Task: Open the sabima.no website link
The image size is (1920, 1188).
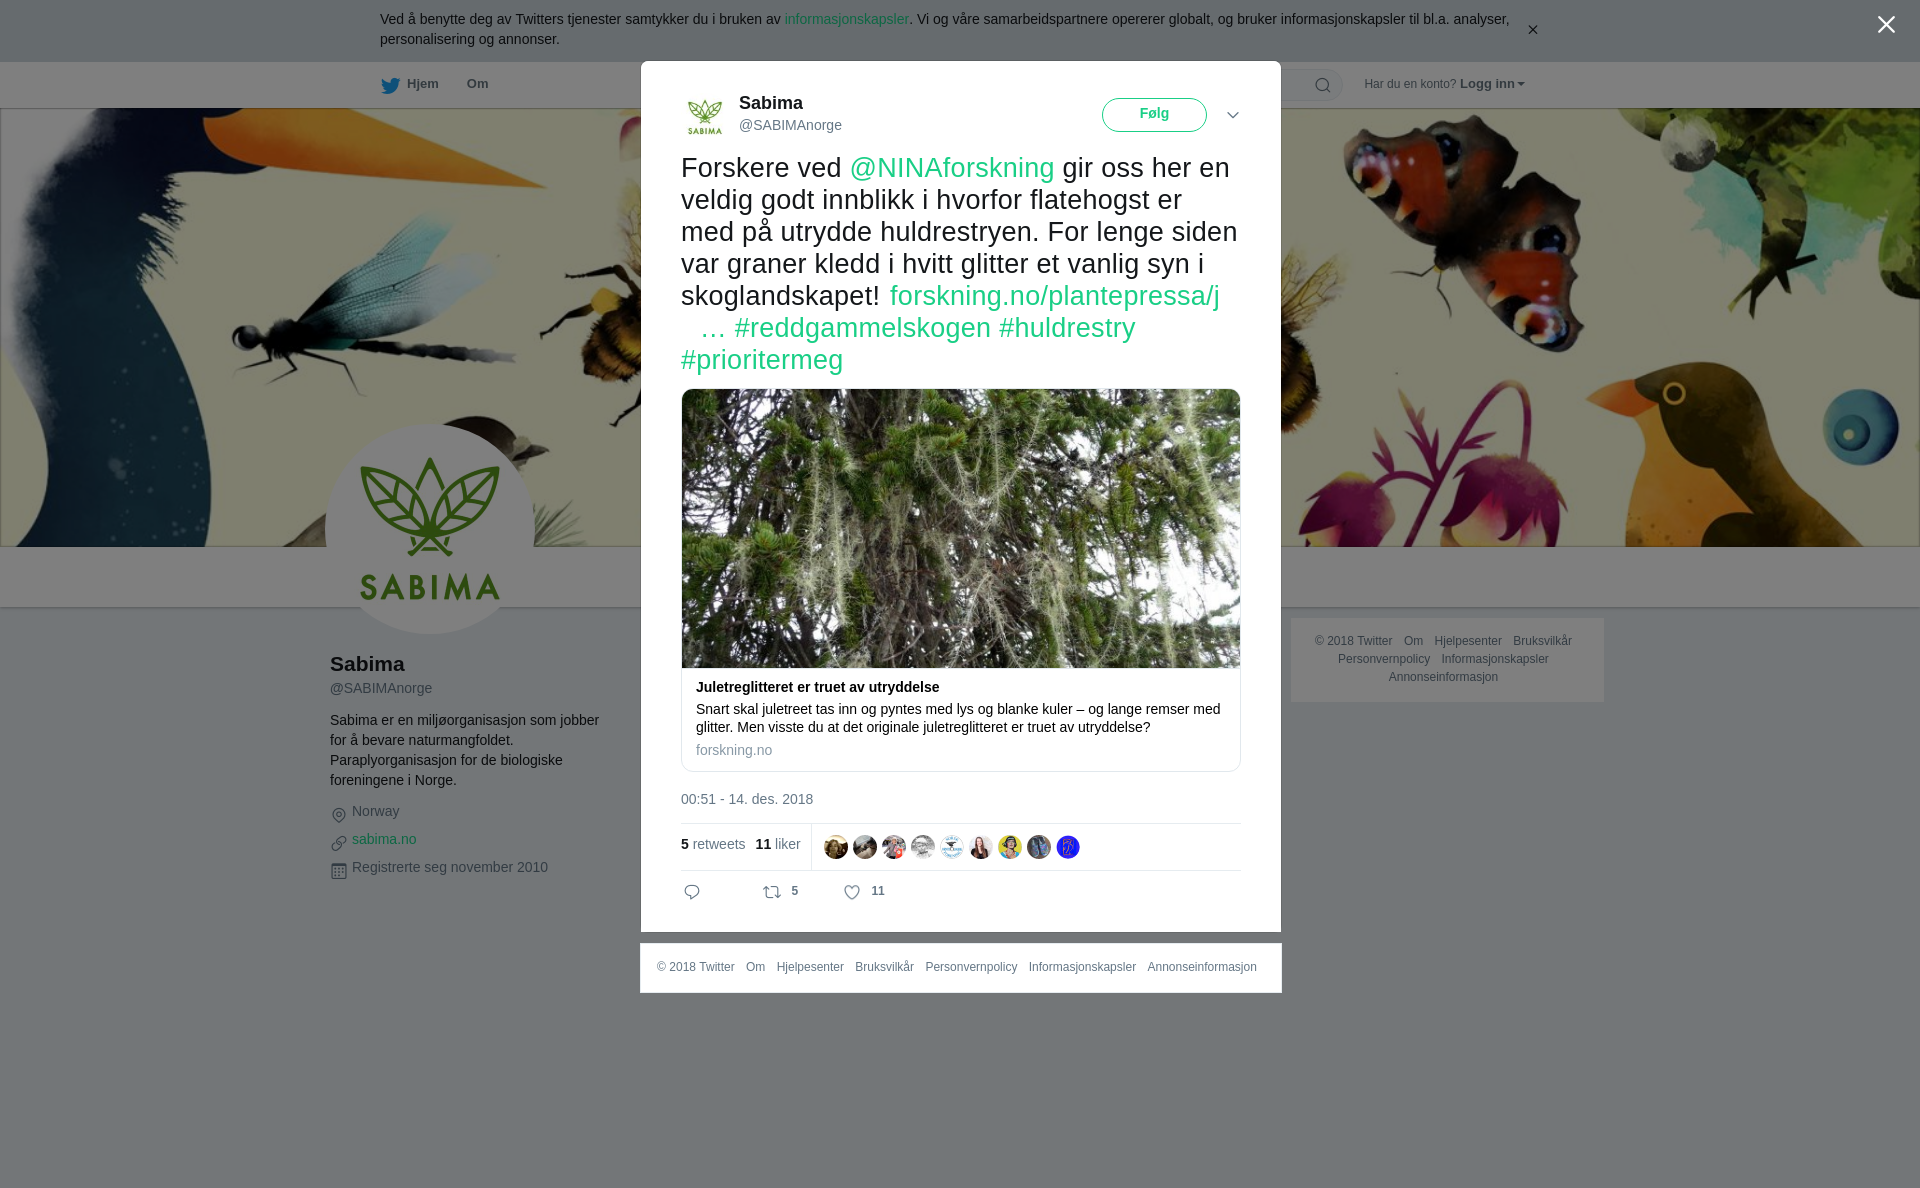Action: coord(384,839)
